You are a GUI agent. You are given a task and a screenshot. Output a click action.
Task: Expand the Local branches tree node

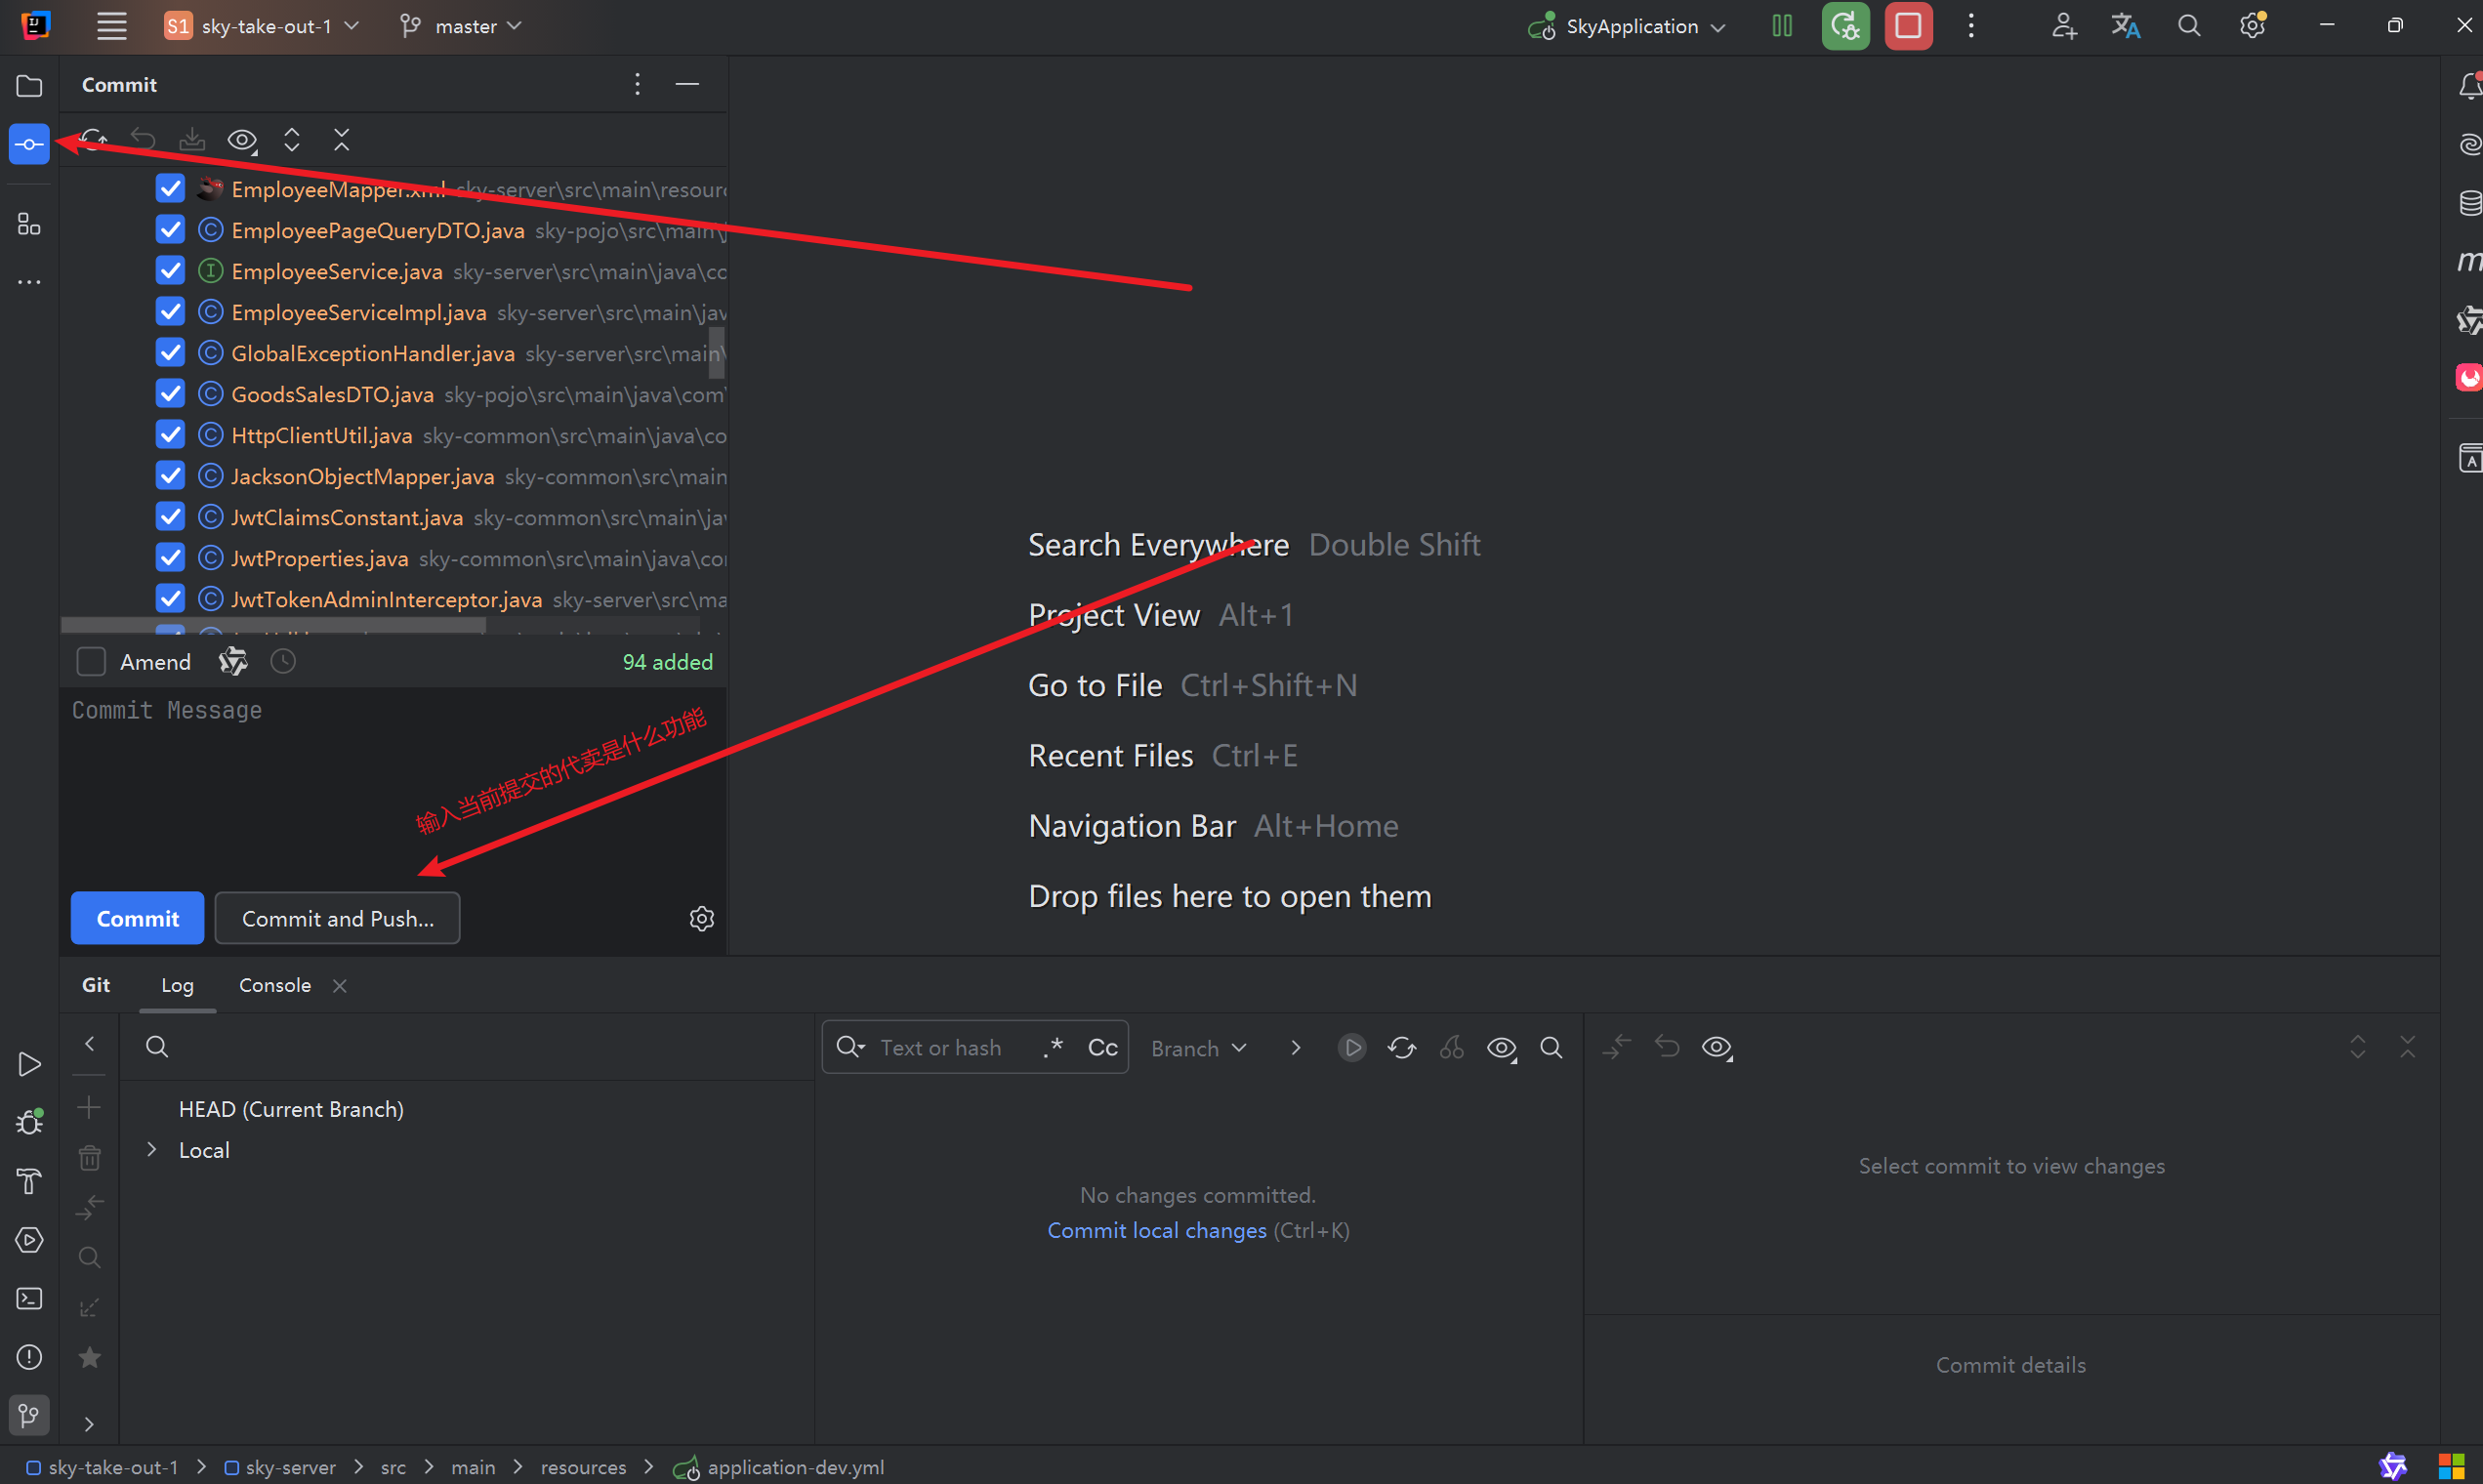click(152, 1150)
